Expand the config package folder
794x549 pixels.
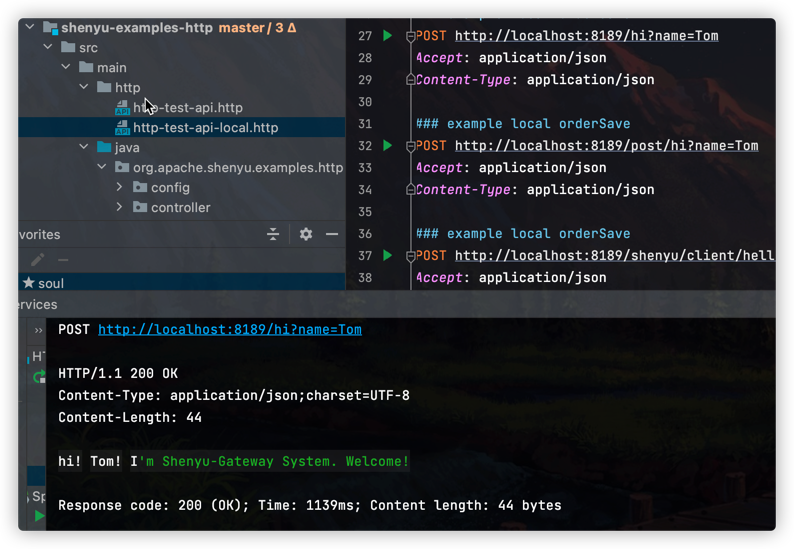[120, 188]
